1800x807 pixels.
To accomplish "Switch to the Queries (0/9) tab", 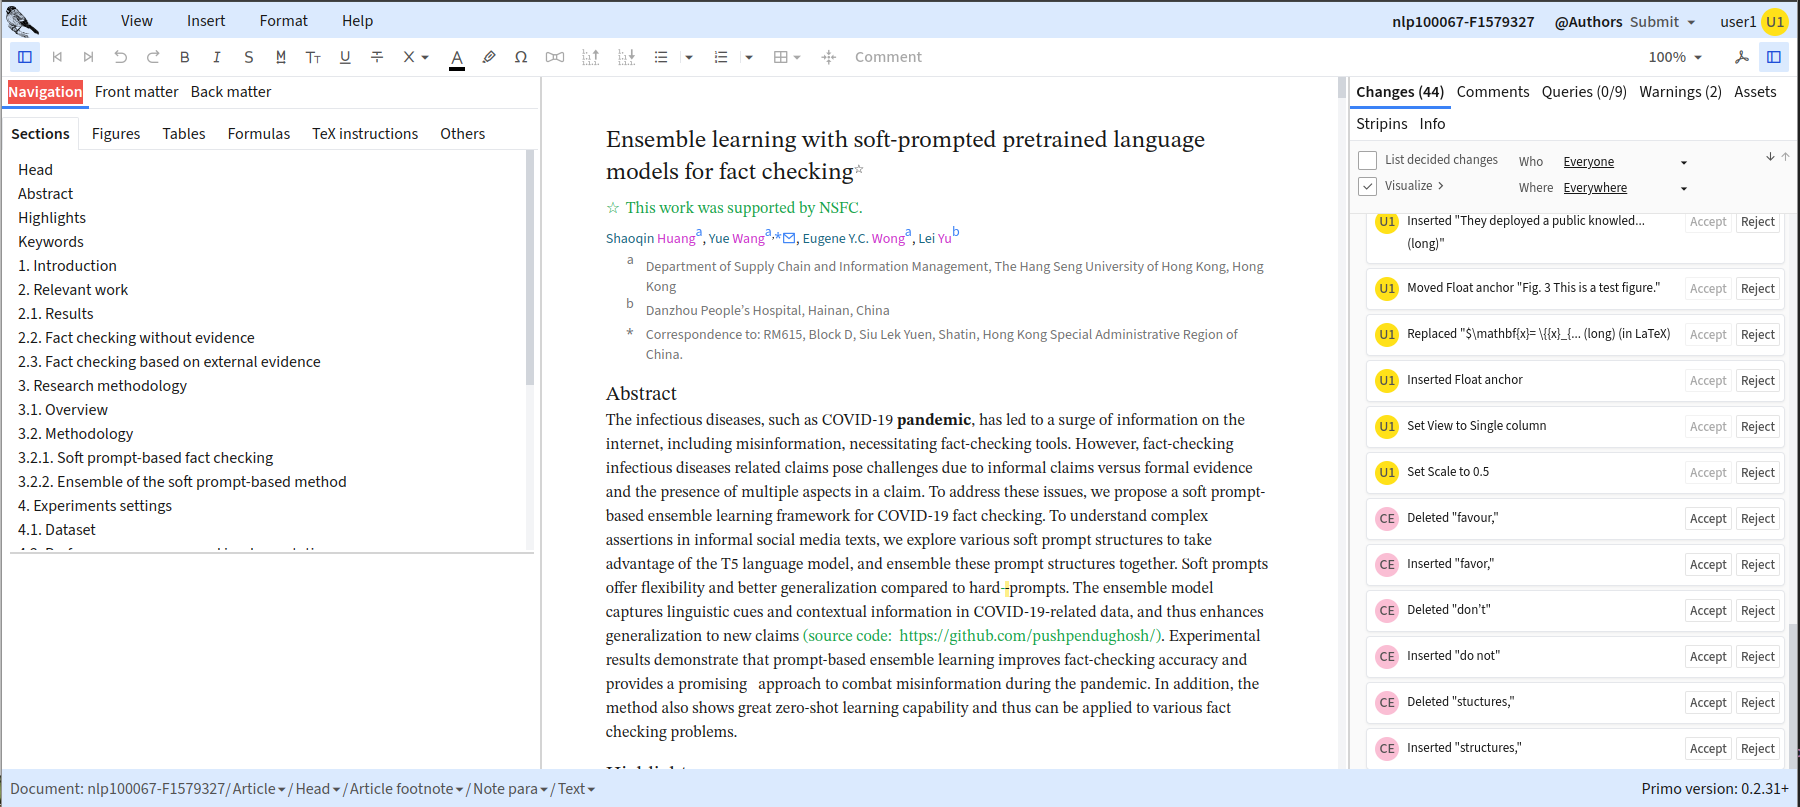I will (1584, 92).
